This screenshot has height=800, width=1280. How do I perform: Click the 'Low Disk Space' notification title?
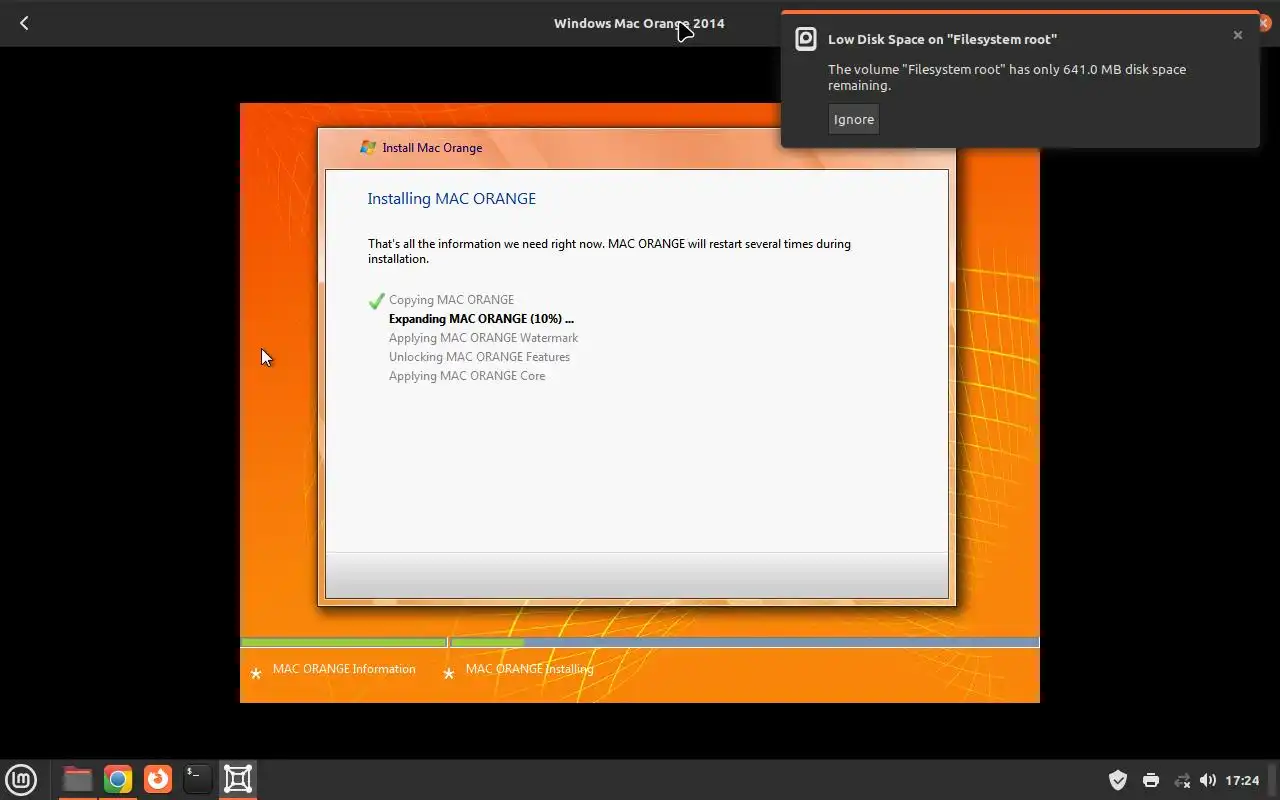pos(942,39)
